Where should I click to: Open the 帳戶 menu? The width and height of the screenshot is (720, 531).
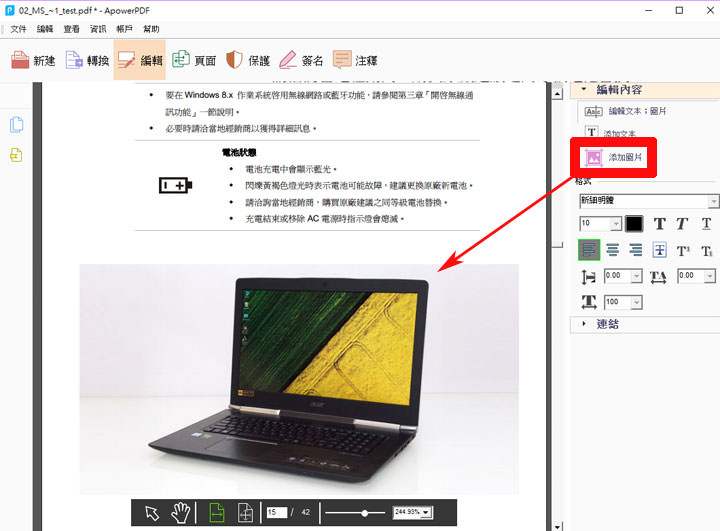pyautogui.click(x=124, y=29)
